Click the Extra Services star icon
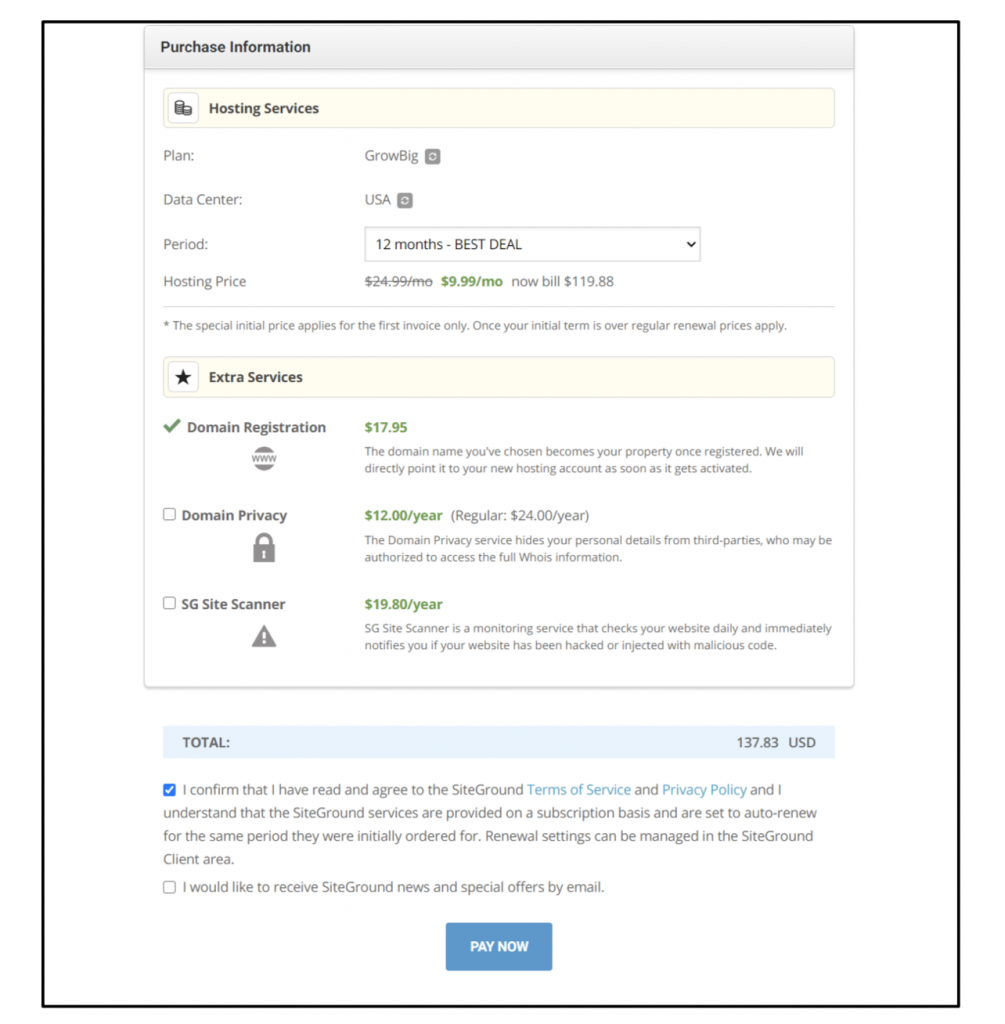 click(183, 377)
